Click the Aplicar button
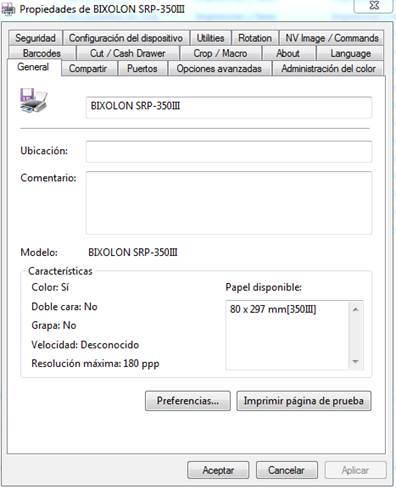This screenshot has width=396, height=489. [x=355, y=470]
